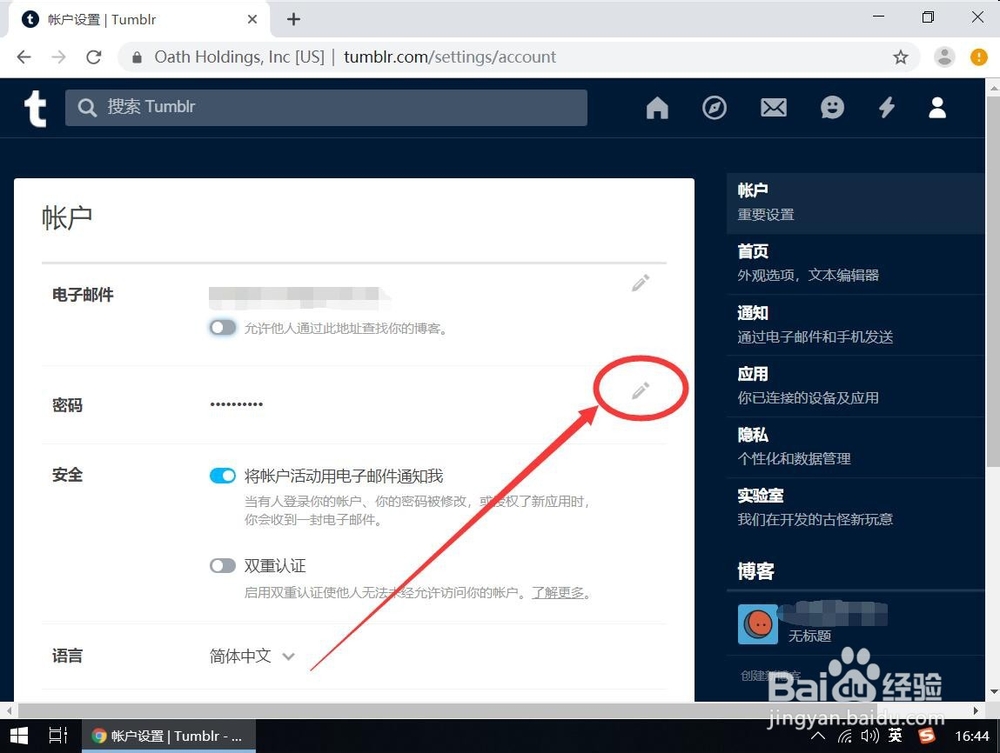Image resolution: width=1000 pixels, height=753 pixels.
Task: Click the Tumblr search input field
Action: (x=325, y=107)
